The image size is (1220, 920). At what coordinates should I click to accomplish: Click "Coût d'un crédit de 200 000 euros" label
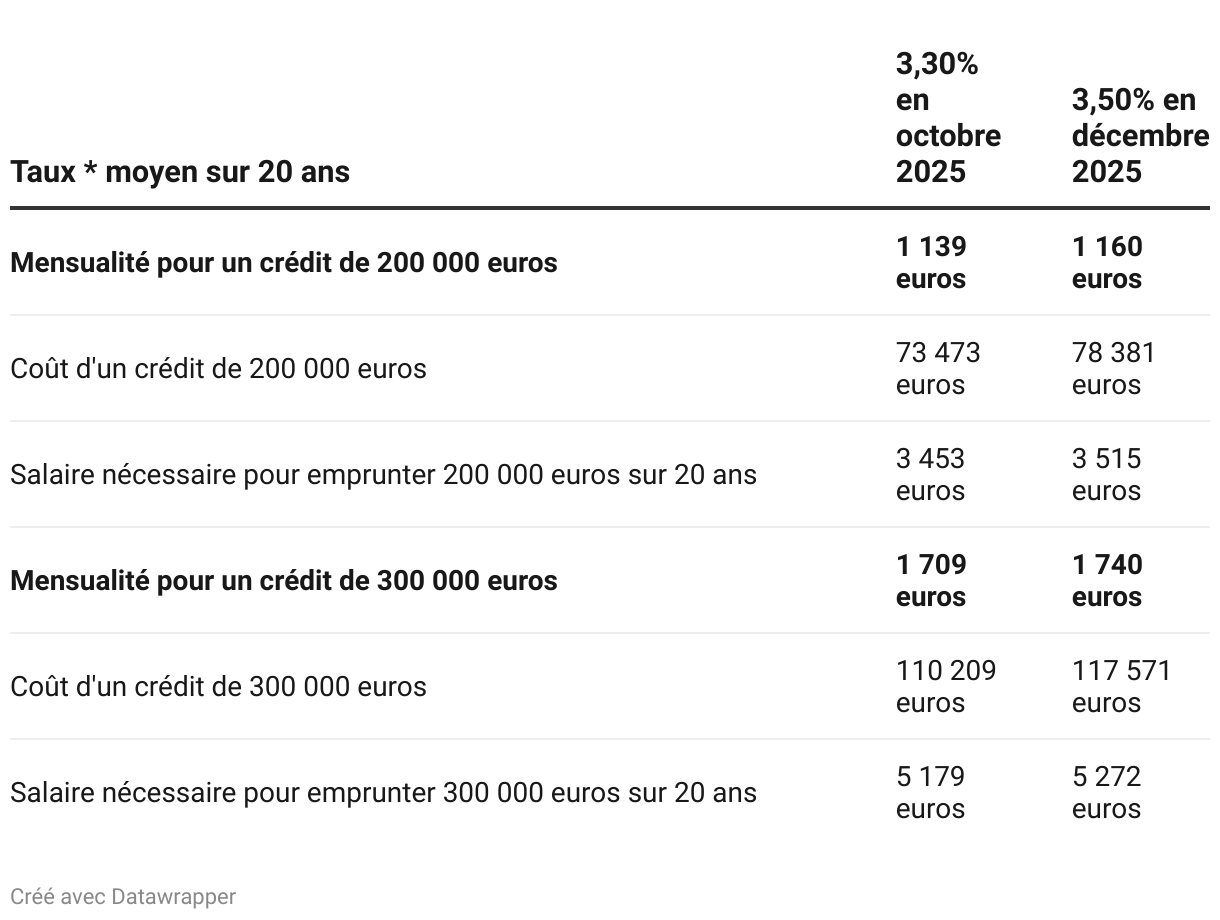coord(218,369)
